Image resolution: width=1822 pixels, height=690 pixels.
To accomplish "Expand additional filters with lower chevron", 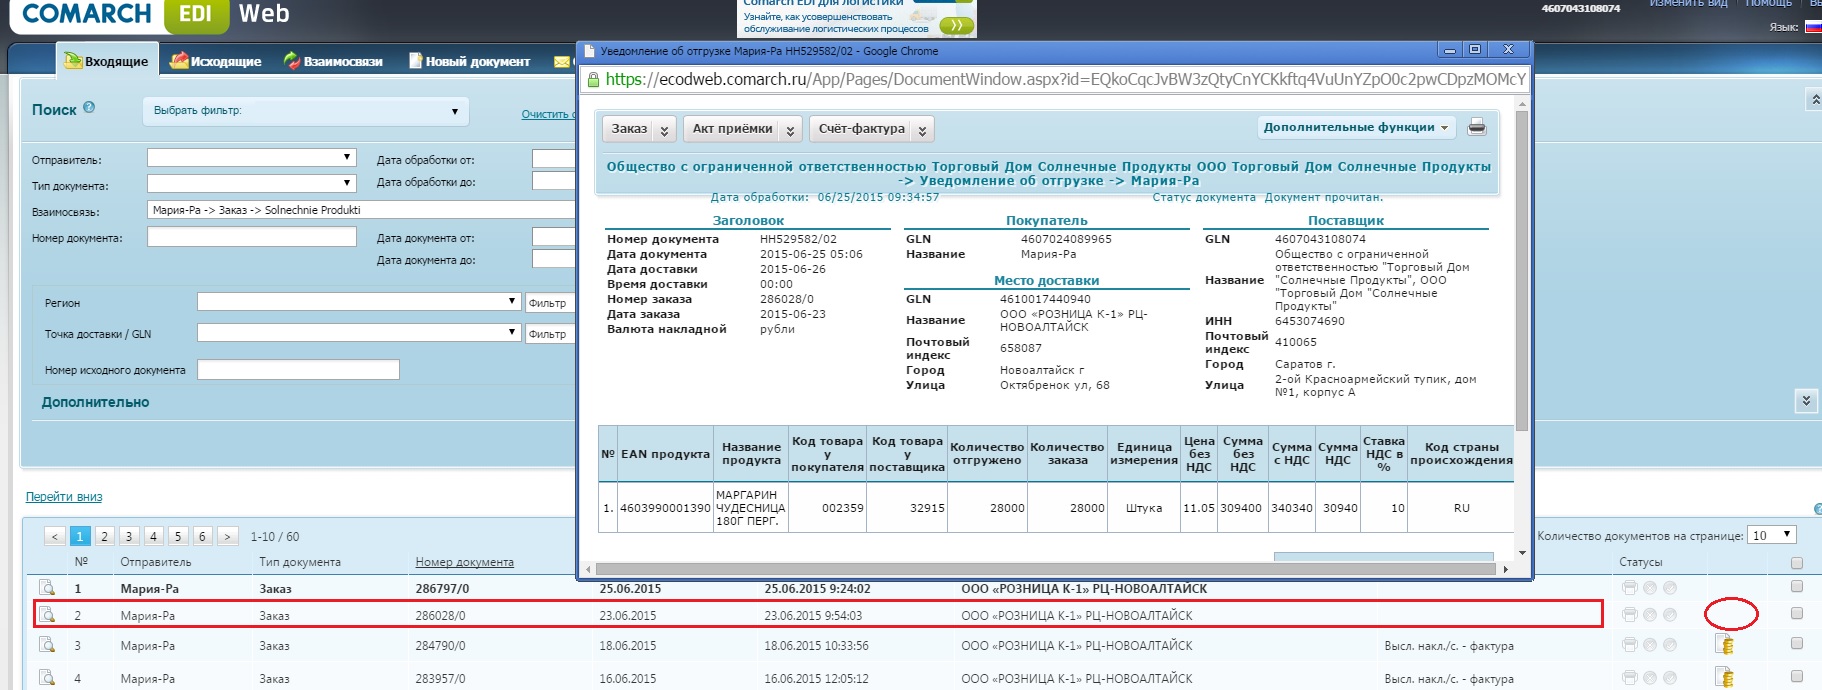I will 1806,400.
